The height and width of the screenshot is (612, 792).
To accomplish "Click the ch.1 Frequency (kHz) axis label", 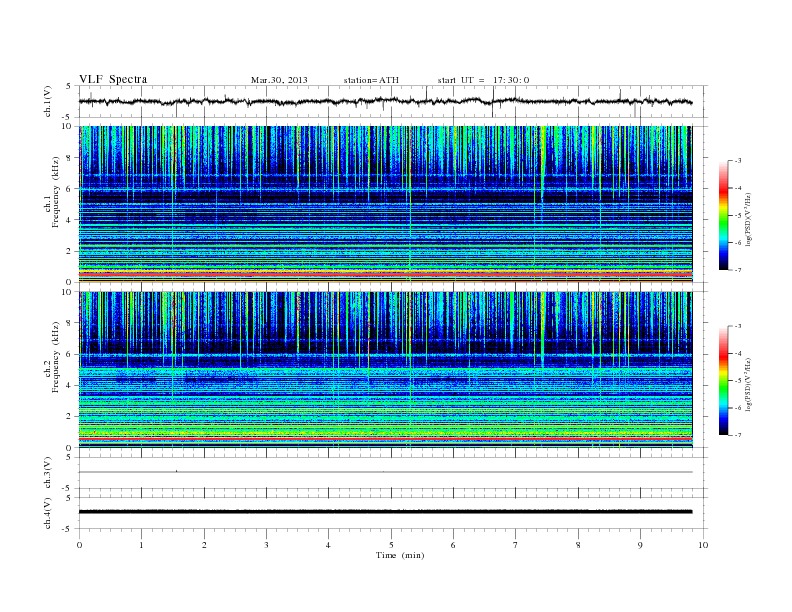I will point(52,192).
